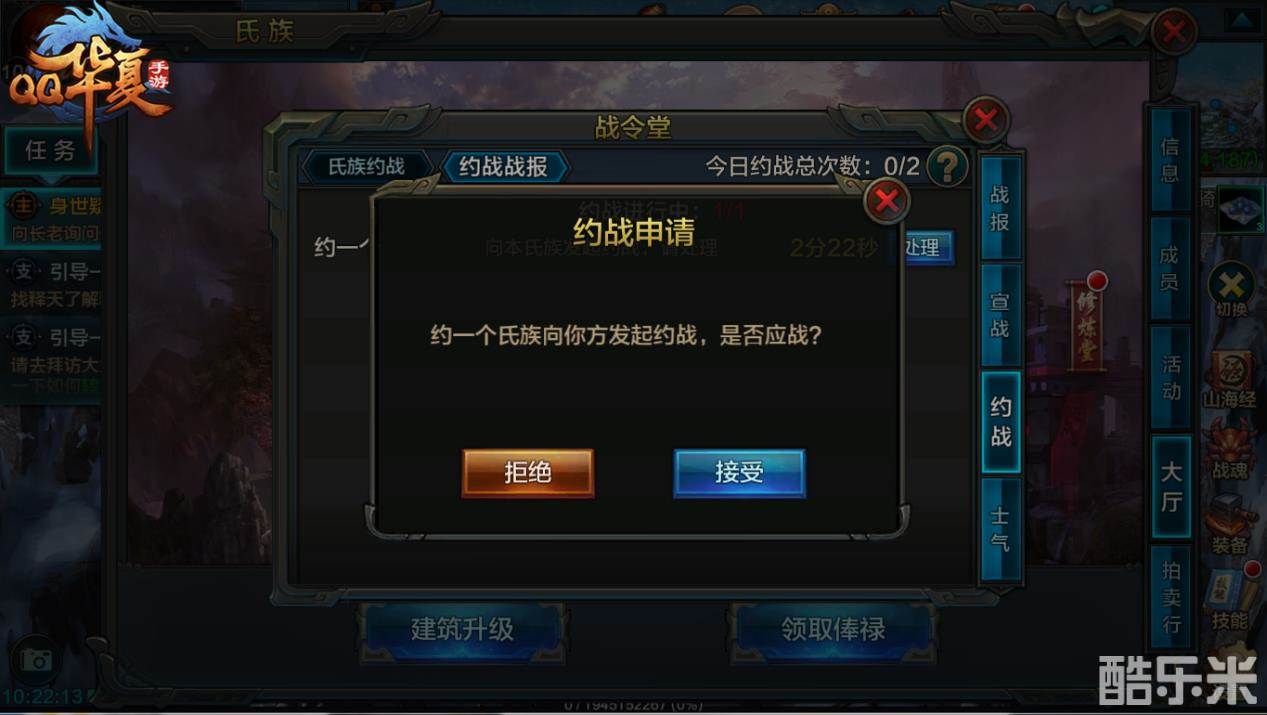Image resolution: width=1267 pixels, height=715 pixels.
Task: Open the 战报 side tab
Action: click(1000, 208)
